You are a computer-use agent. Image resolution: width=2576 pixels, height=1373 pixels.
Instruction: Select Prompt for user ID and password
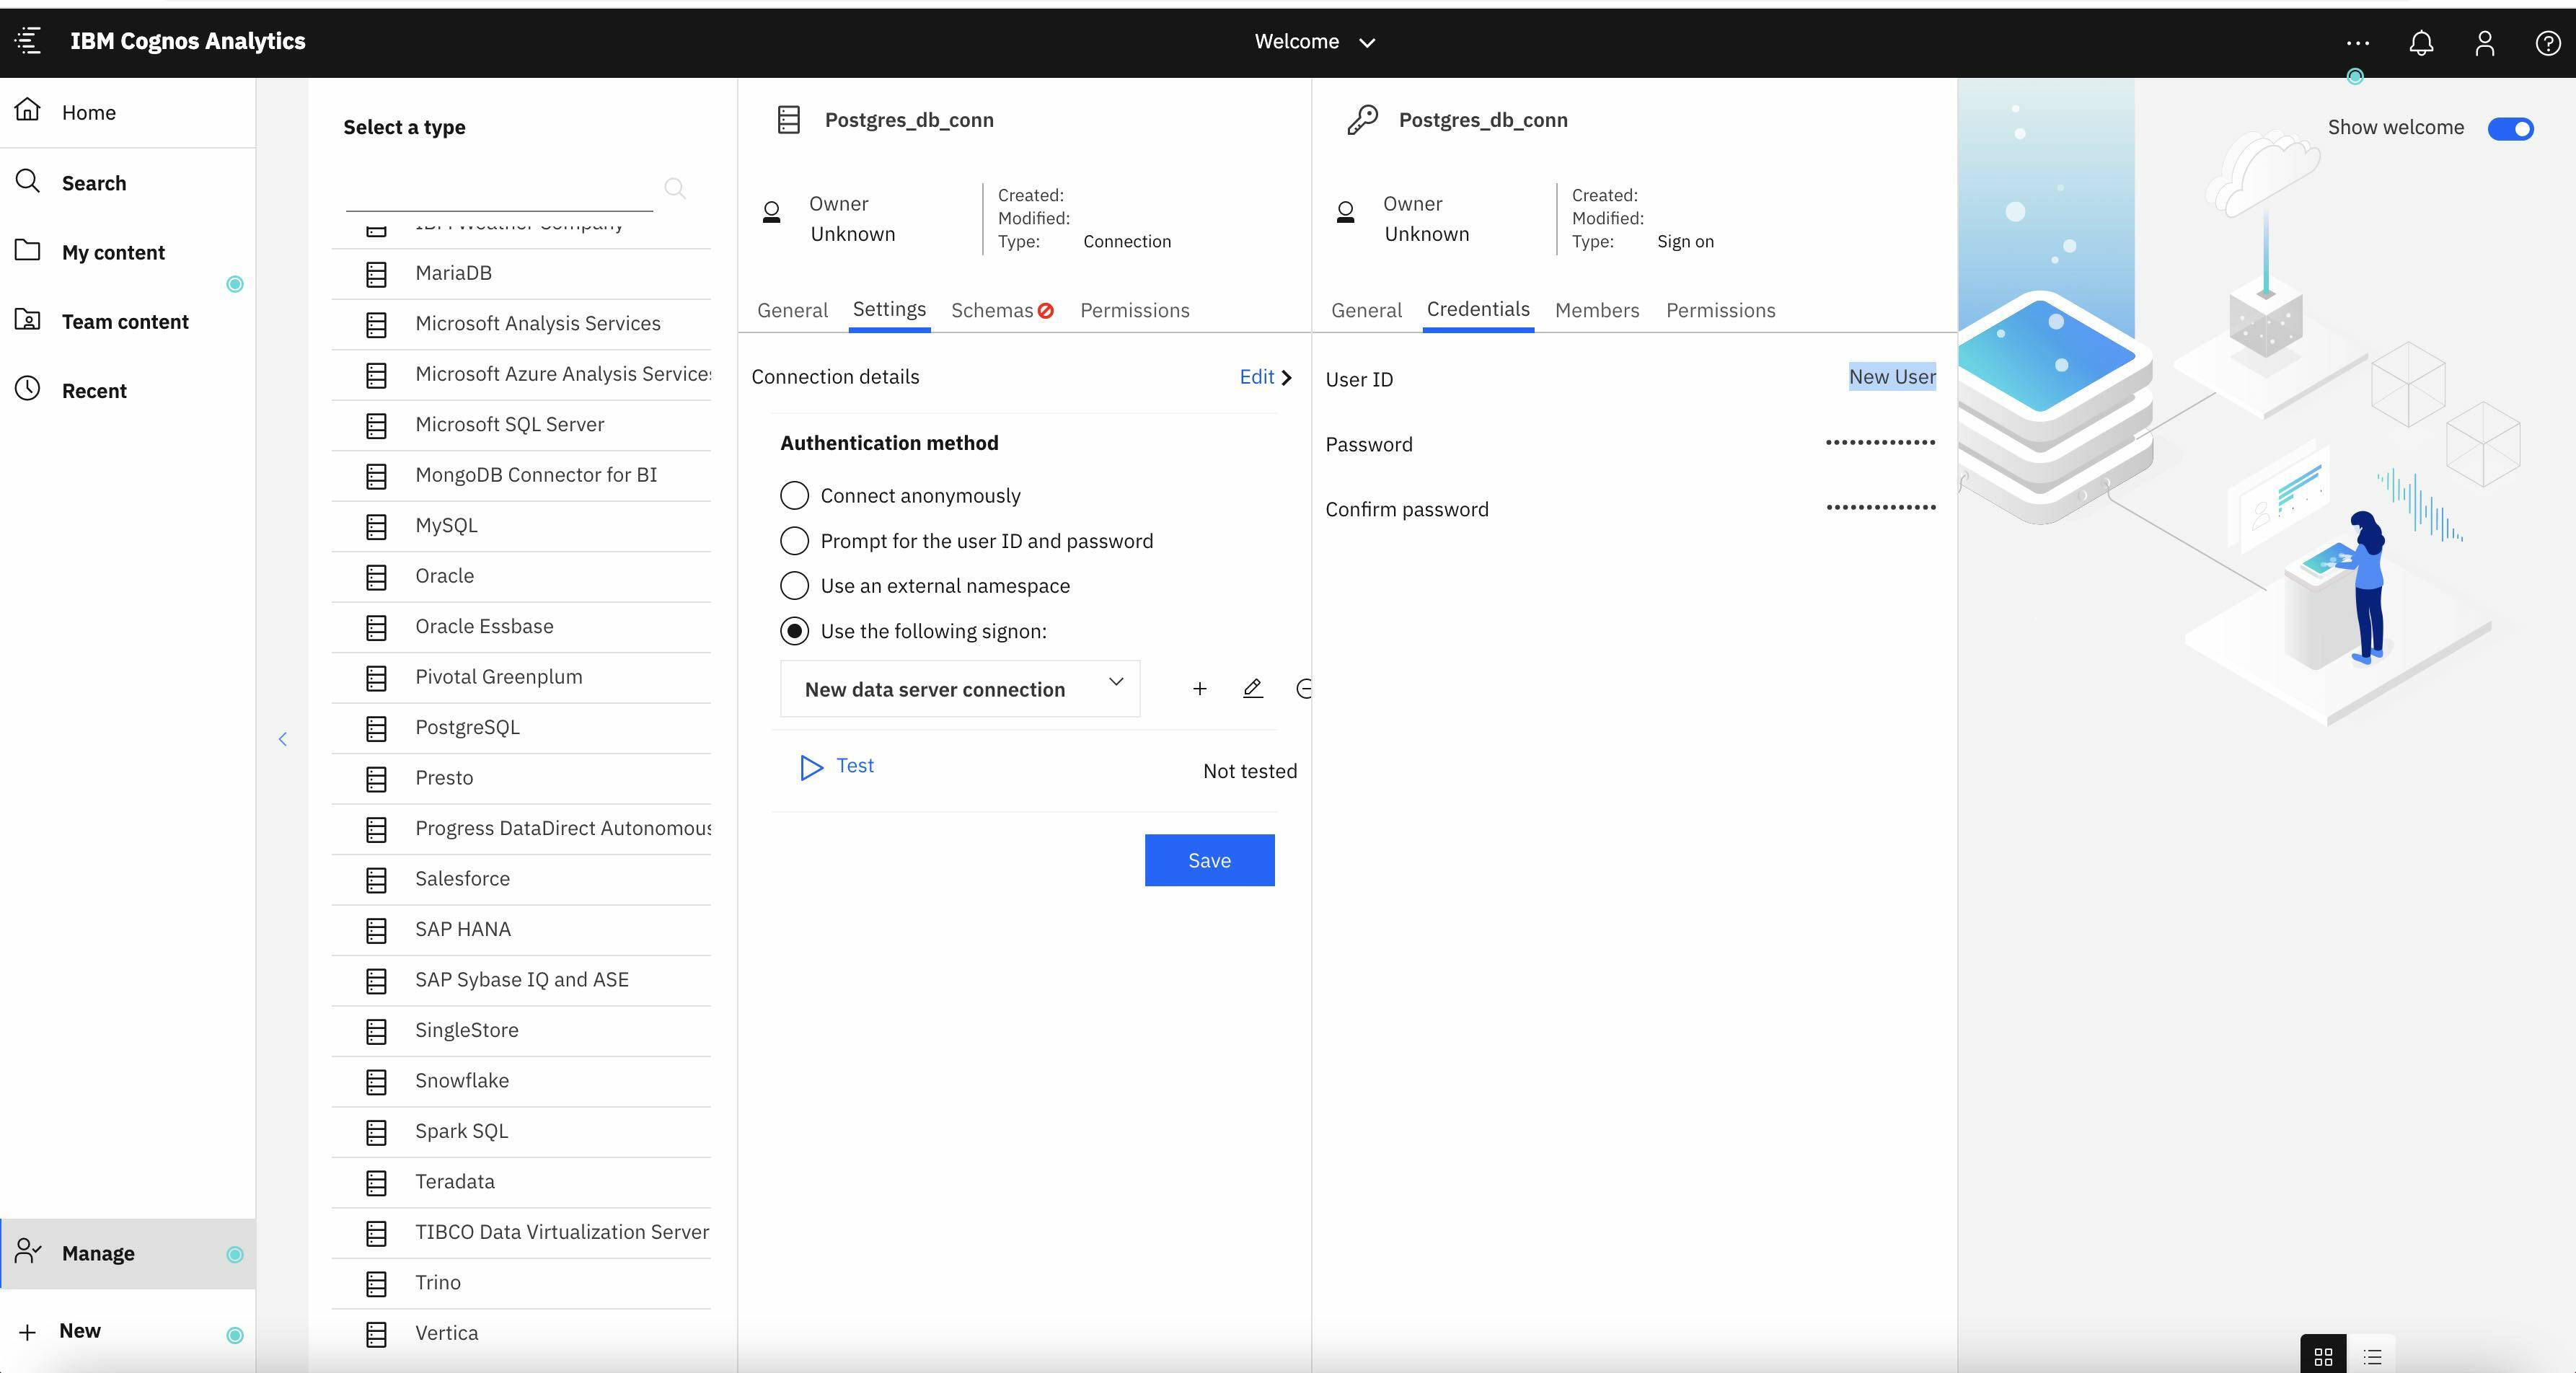[794, 541]
